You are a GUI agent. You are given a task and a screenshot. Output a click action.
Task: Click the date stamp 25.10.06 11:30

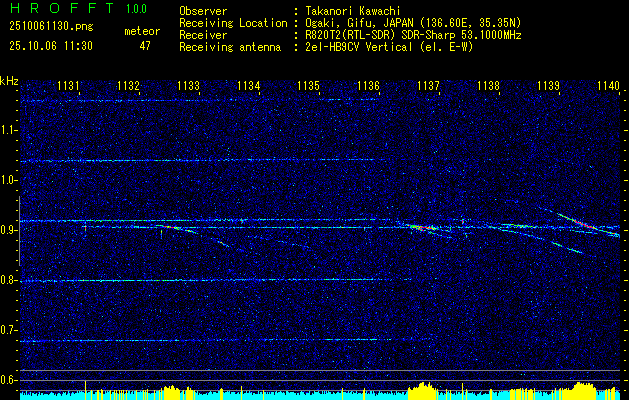(x=51, y=46)
